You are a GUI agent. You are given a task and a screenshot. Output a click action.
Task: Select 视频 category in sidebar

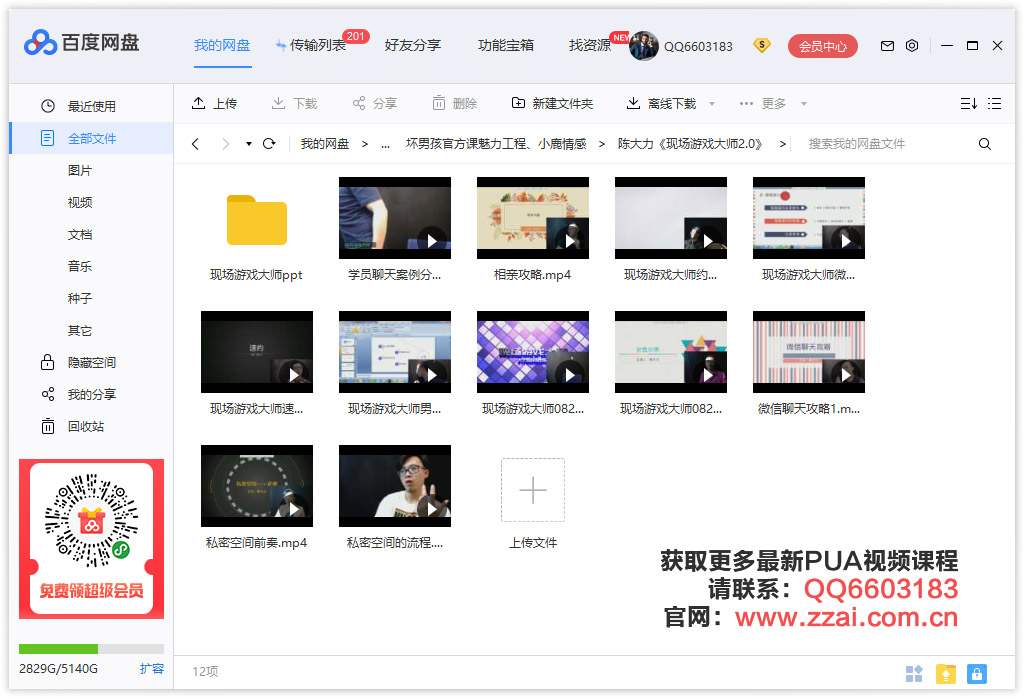pyautogui.click(x=80, y=202)
